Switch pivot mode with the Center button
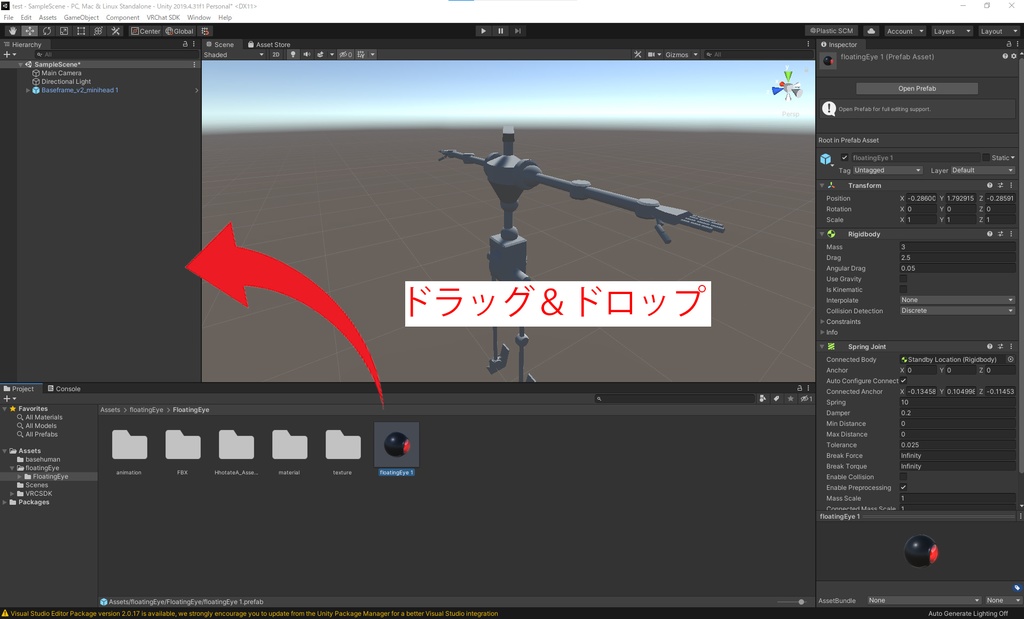 (148, 31)
